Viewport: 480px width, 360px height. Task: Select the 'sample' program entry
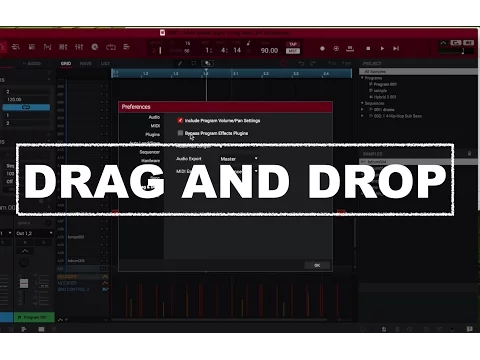[380, 91]
